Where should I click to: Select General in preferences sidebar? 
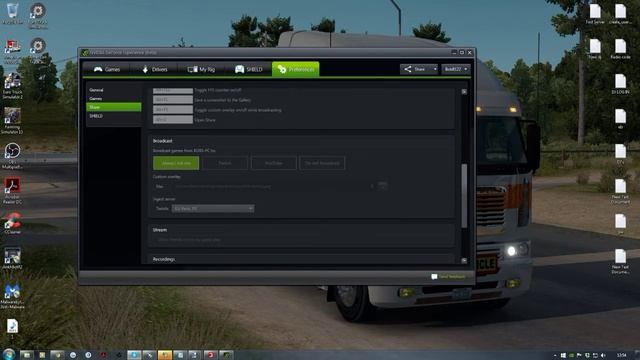(96, 90)
